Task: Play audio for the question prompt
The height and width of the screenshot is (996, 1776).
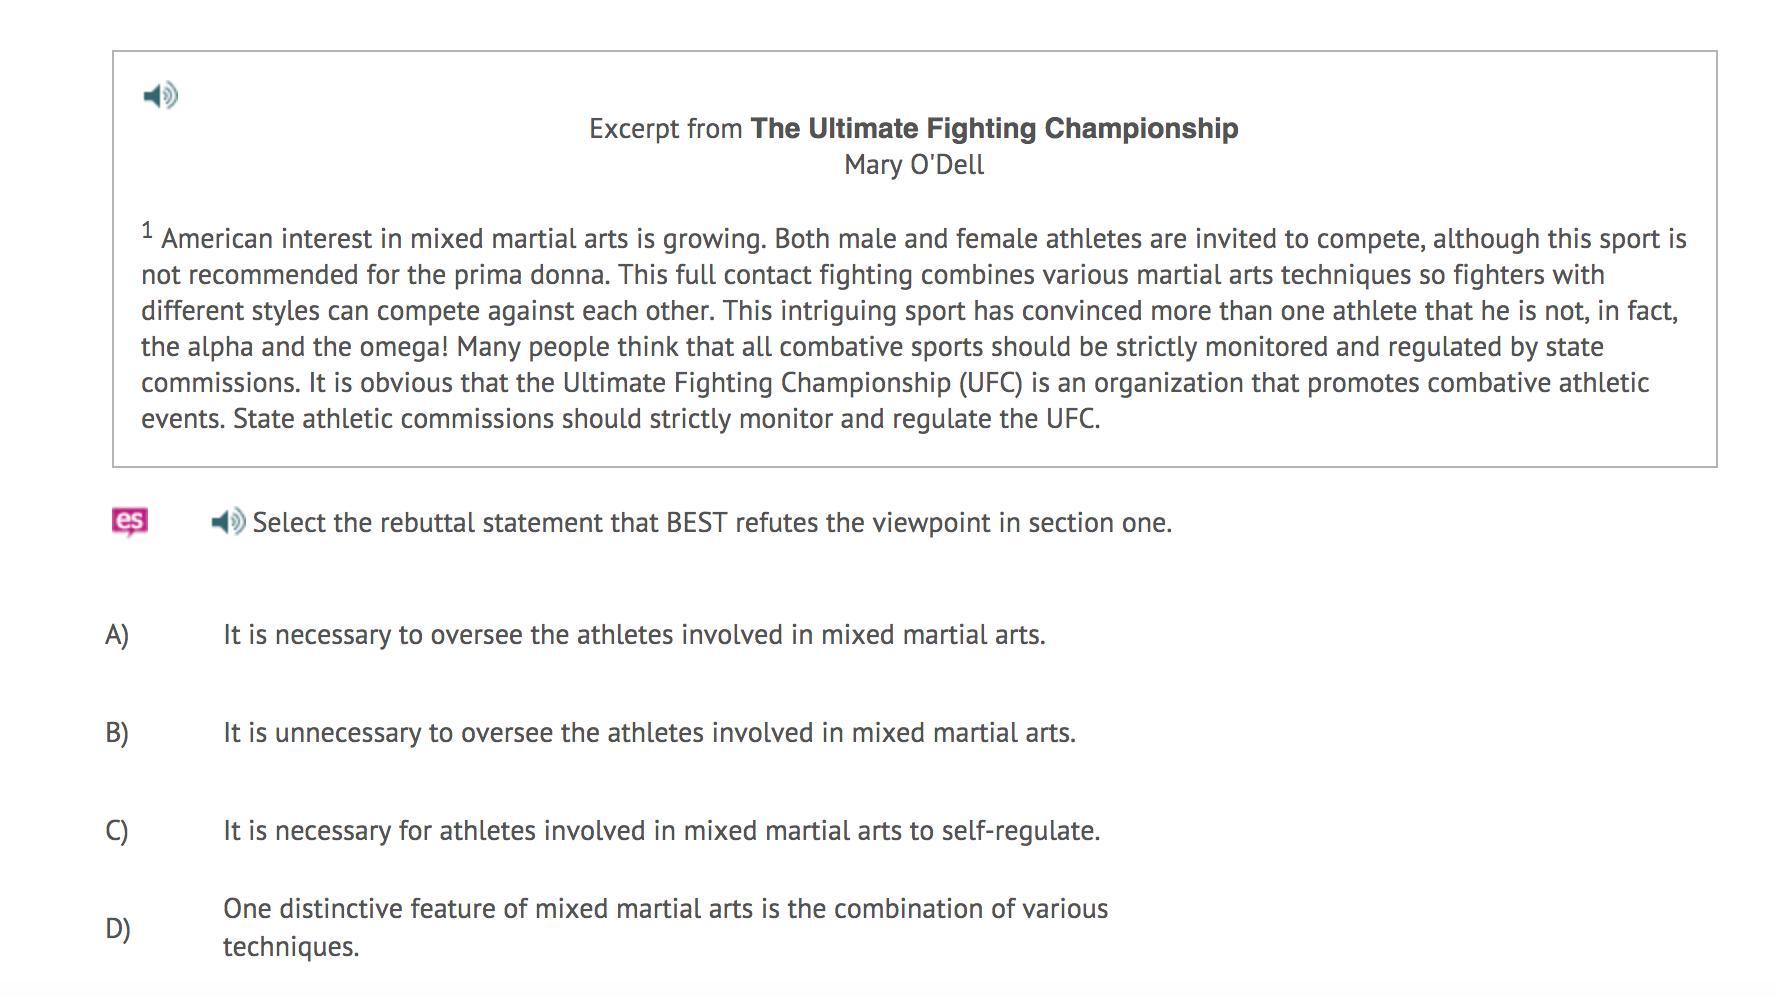Action: pos(228,522)
